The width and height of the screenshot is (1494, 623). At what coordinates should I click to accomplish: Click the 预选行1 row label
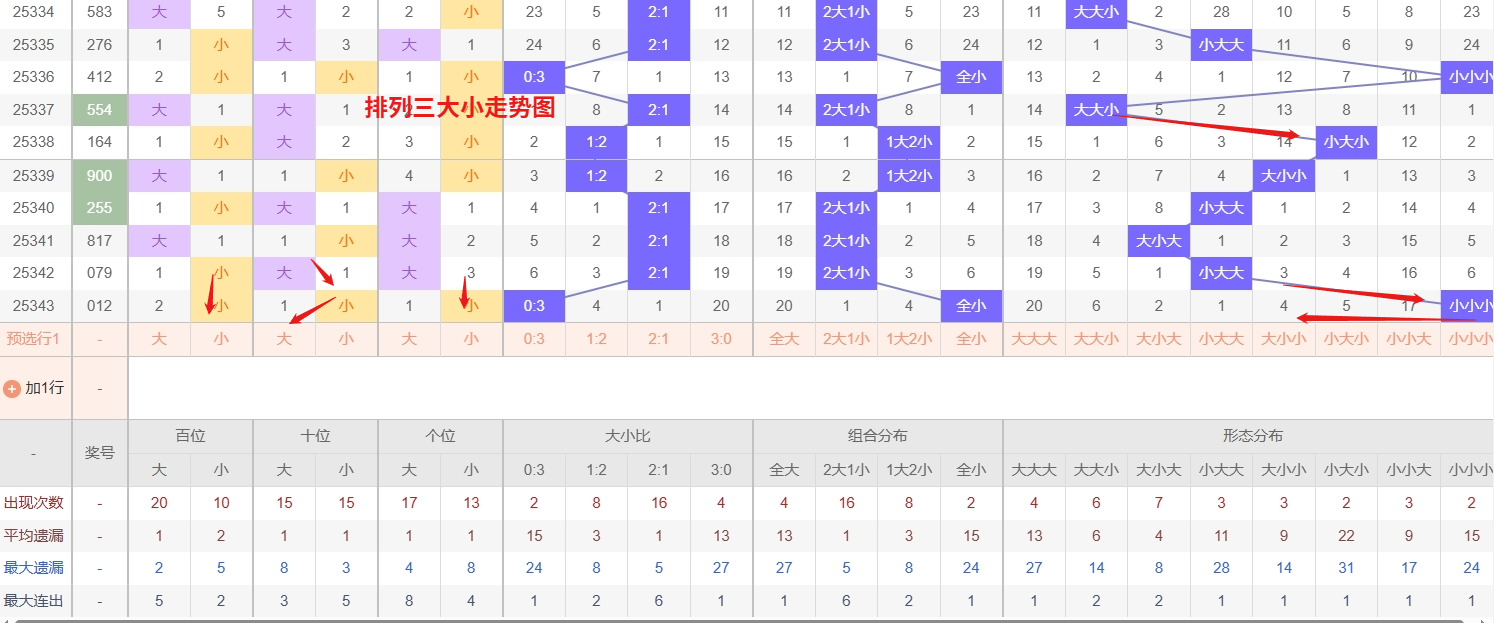click(x=34, y=339)
